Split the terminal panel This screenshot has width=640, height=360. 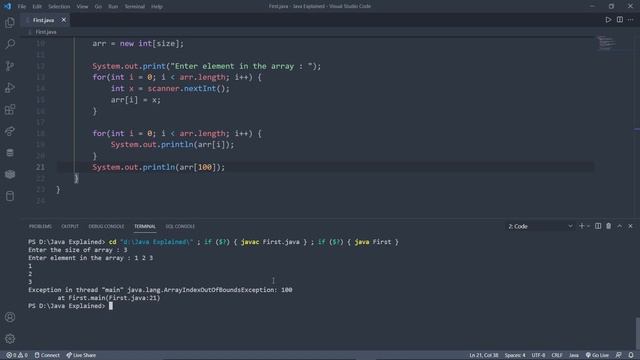pyautogui.click(x=598, y=226)
